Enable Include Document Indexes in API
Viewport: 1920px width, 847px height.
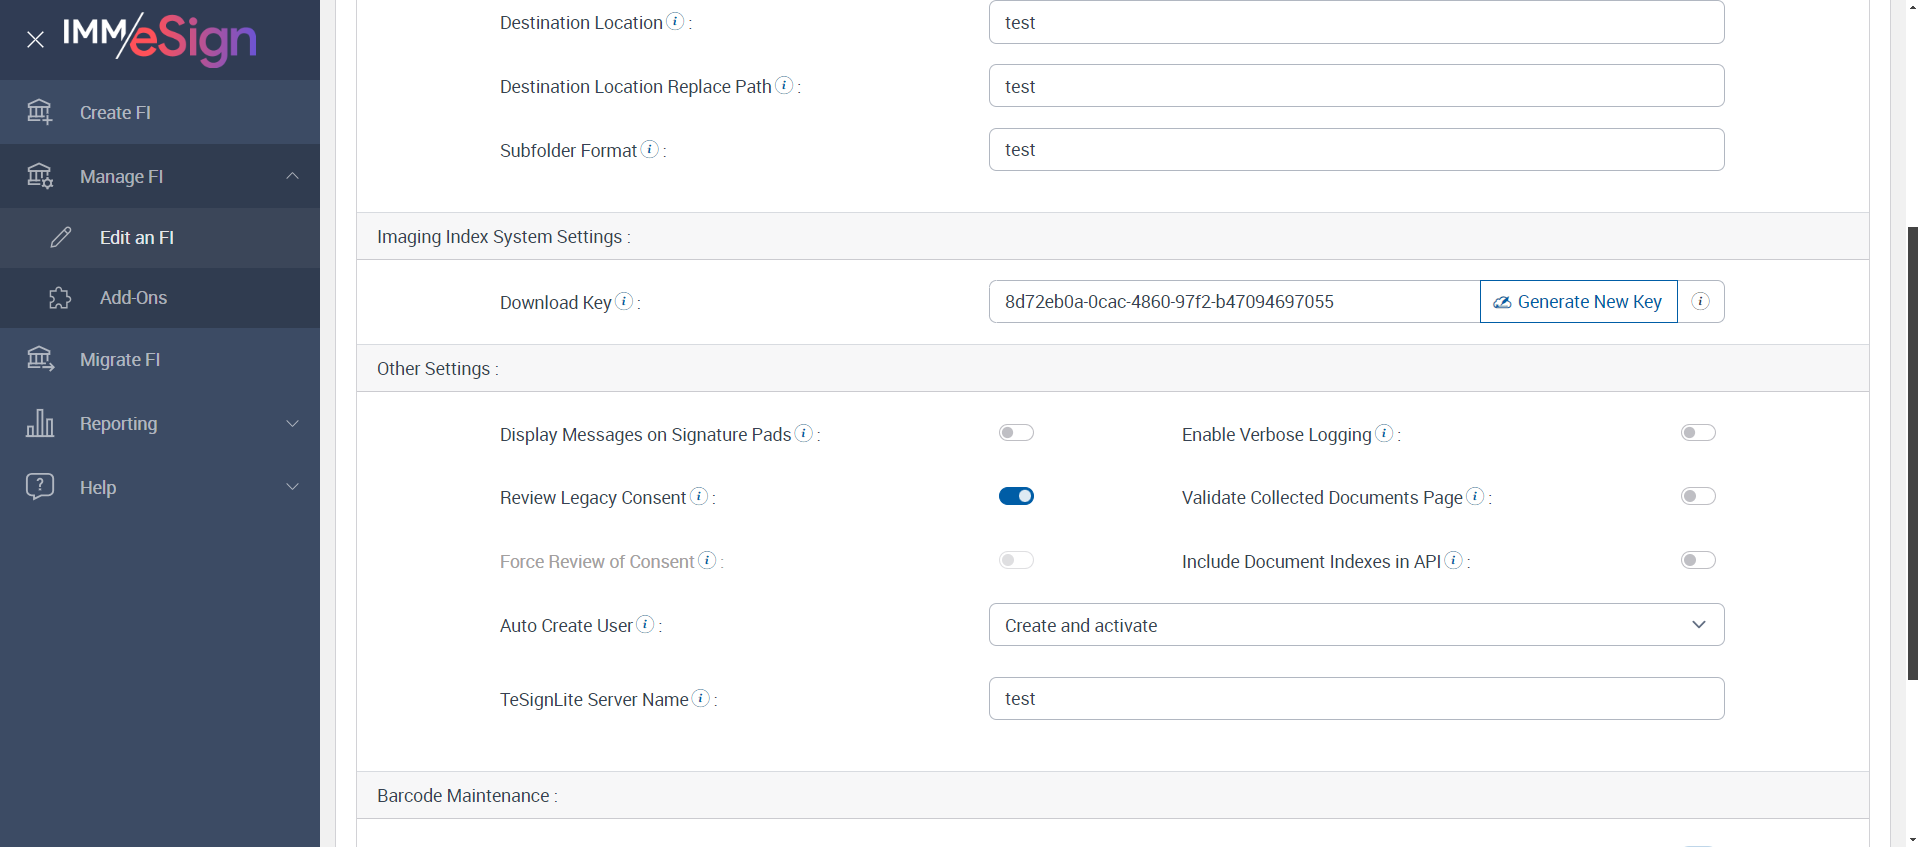click(1698, 560)
